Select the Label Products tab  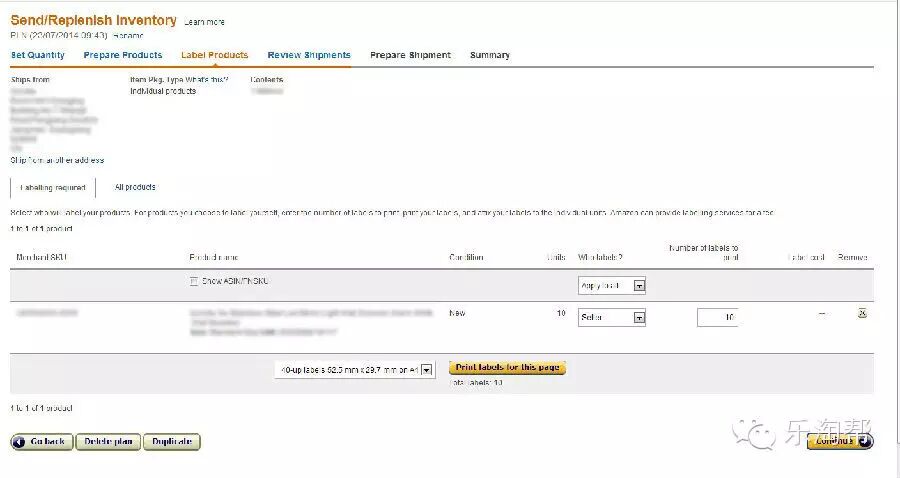click(x=215, y=55)
